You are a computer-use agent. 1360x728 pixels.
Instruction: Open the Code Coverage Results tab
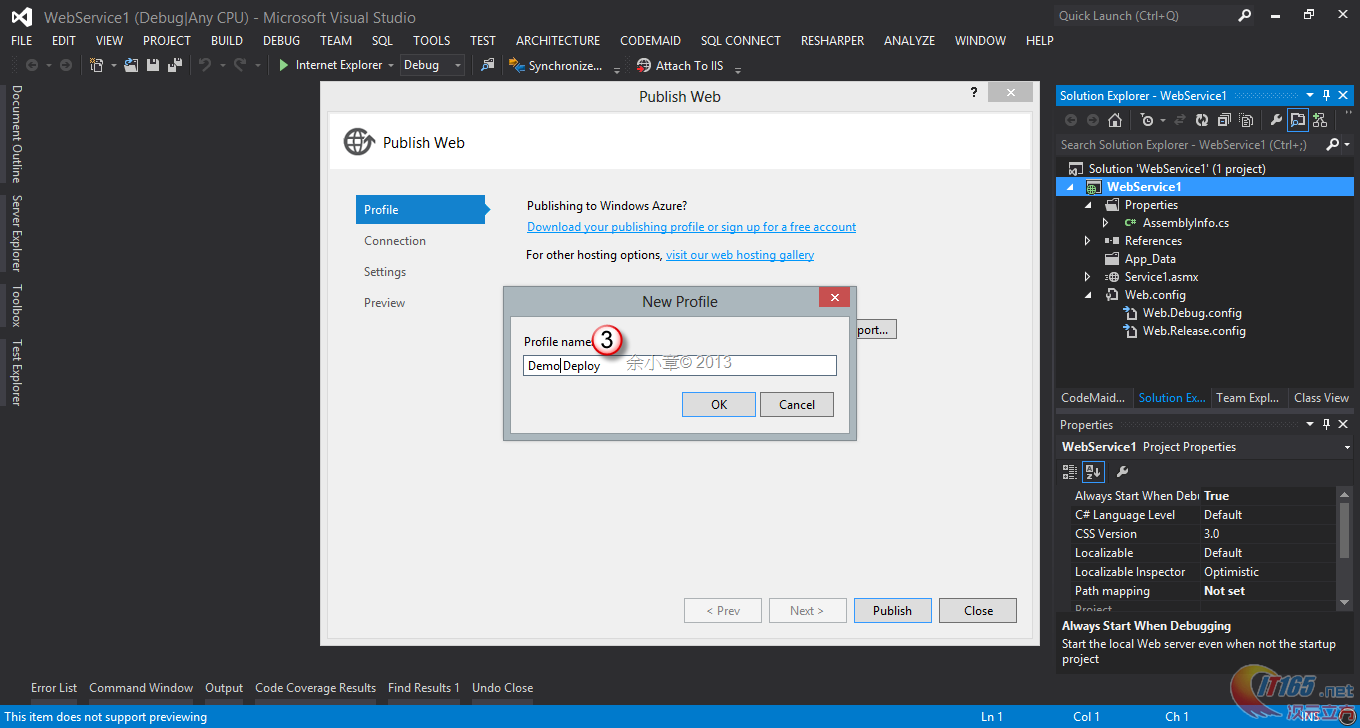tap(315, 688)
